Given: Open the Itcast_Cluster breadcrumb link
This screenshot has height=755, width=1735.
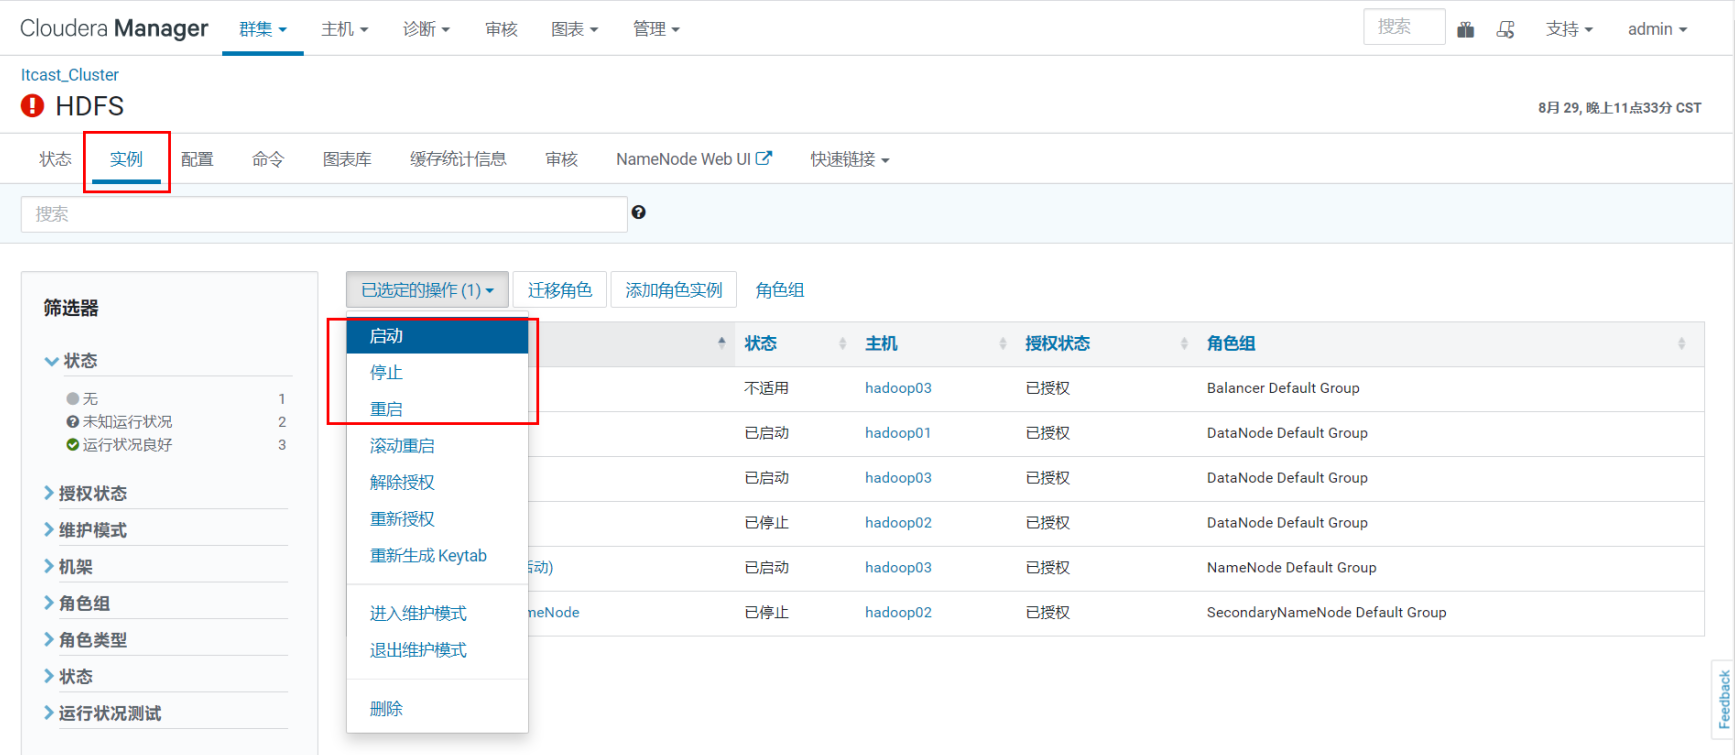Looking at the screenshot, I should (70, 75).
